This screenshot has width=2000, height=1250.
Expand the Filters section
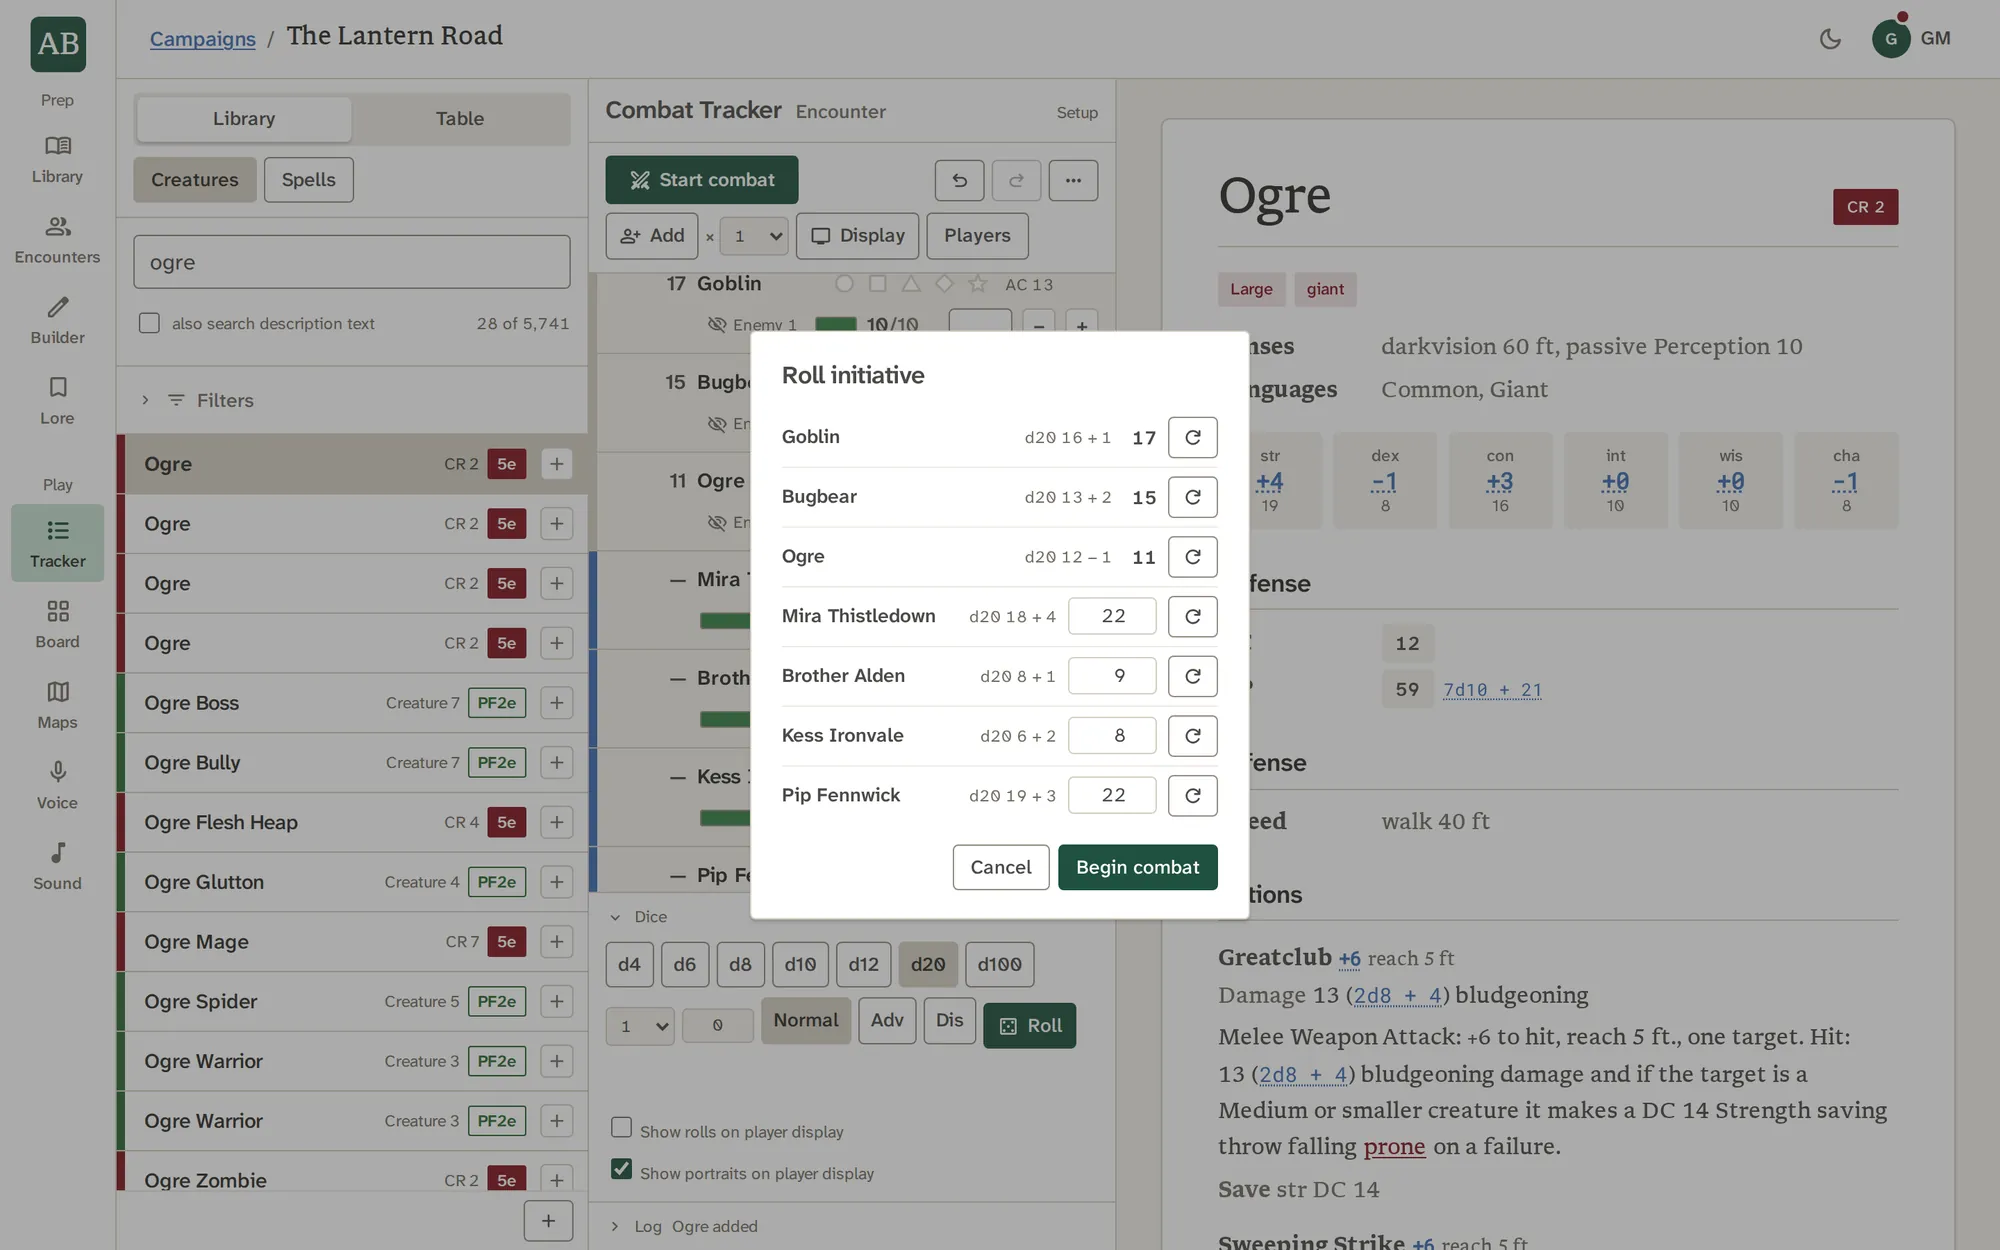(x=352, y=400)
